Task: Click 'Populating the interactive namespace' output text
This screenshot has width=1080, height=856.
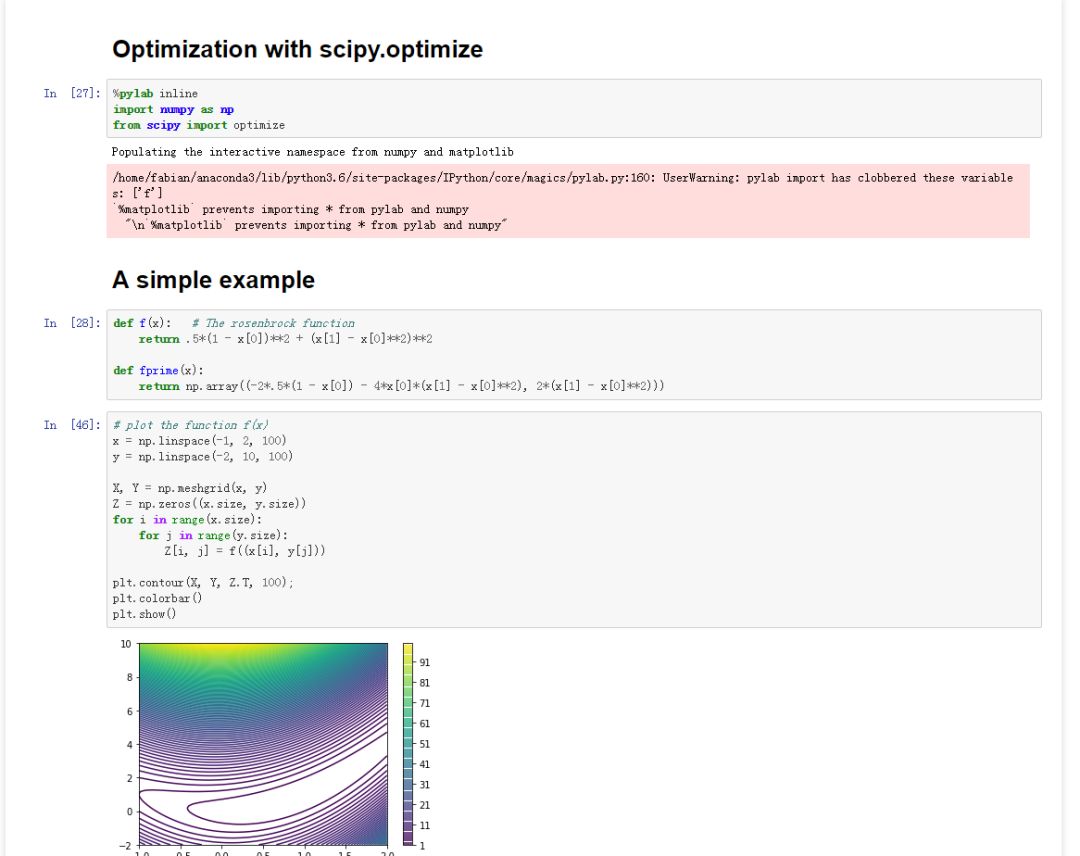Action: (x=313, y=152)
